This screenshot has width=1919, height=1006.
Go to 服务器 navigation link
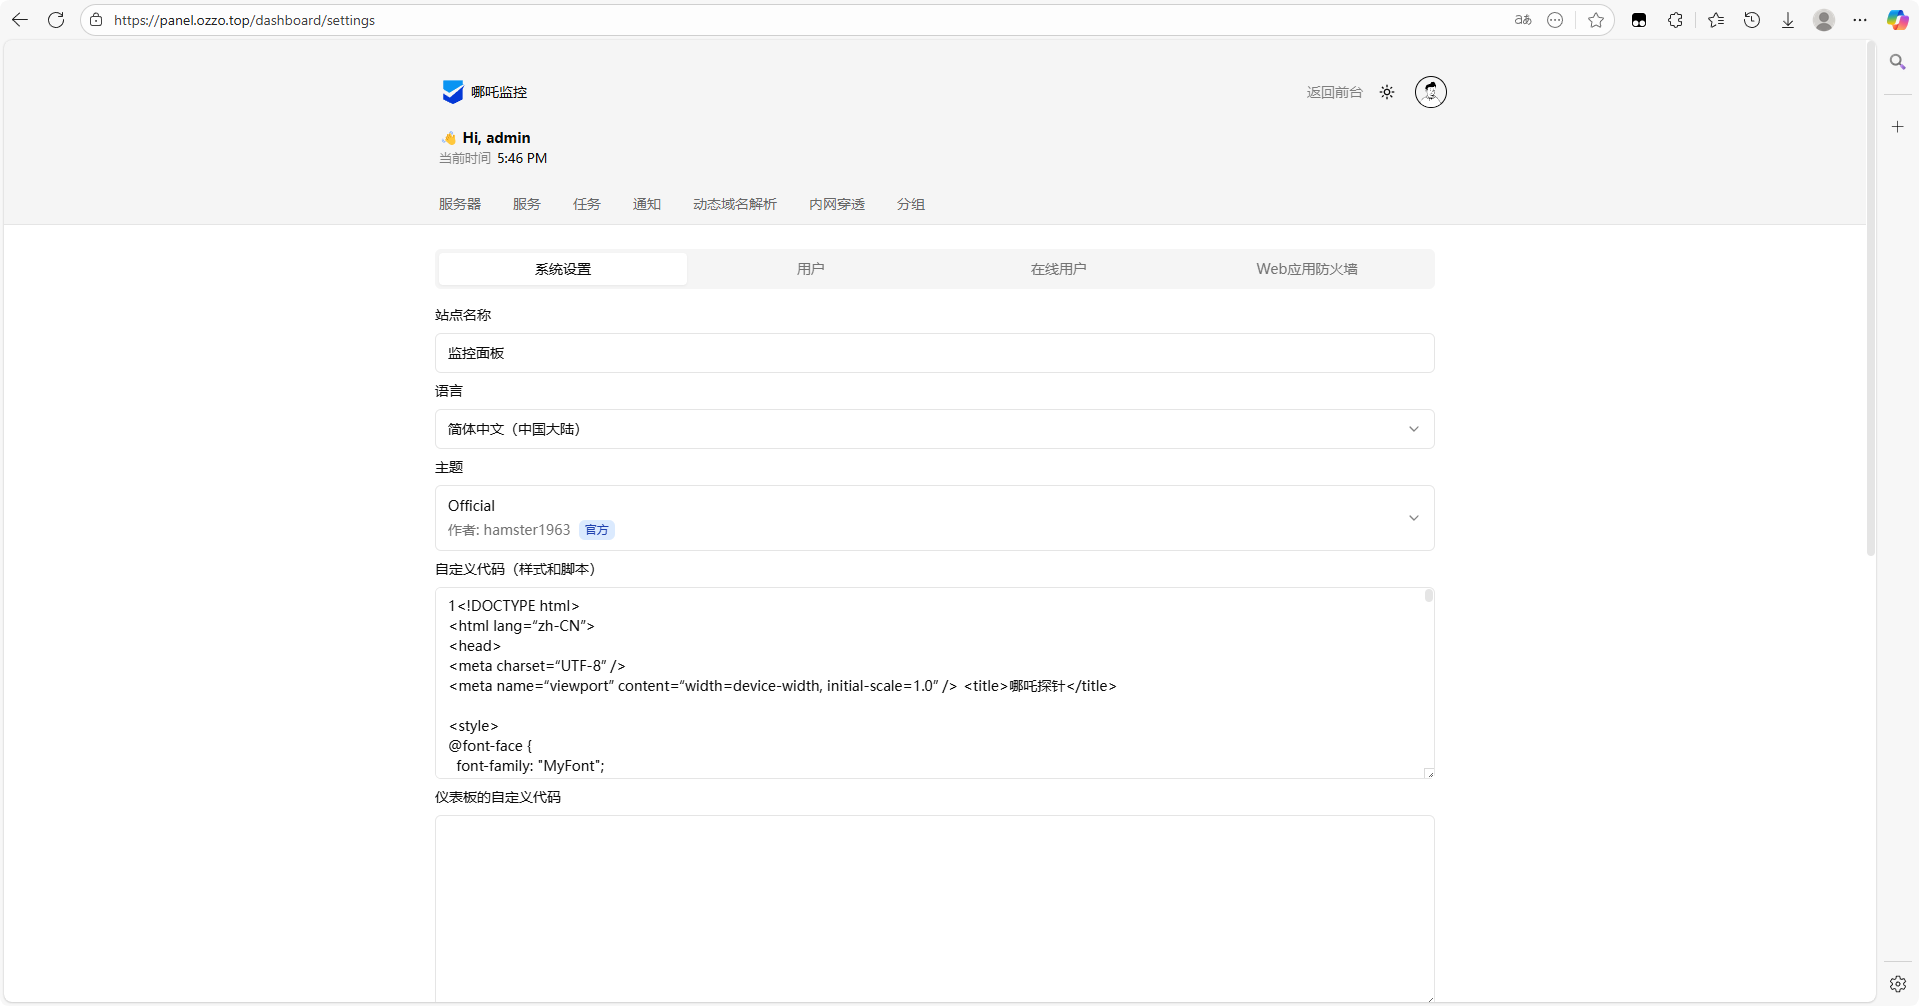click(x=460, y=204)
